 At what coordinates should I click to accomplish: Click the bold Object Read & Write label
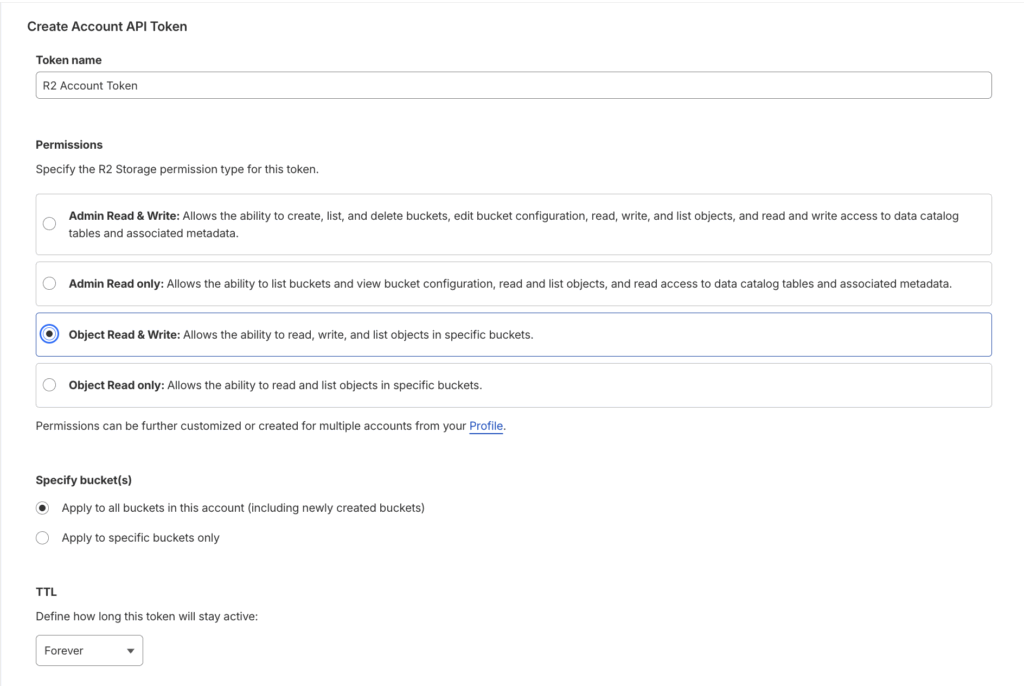click(x=124, y=335)
